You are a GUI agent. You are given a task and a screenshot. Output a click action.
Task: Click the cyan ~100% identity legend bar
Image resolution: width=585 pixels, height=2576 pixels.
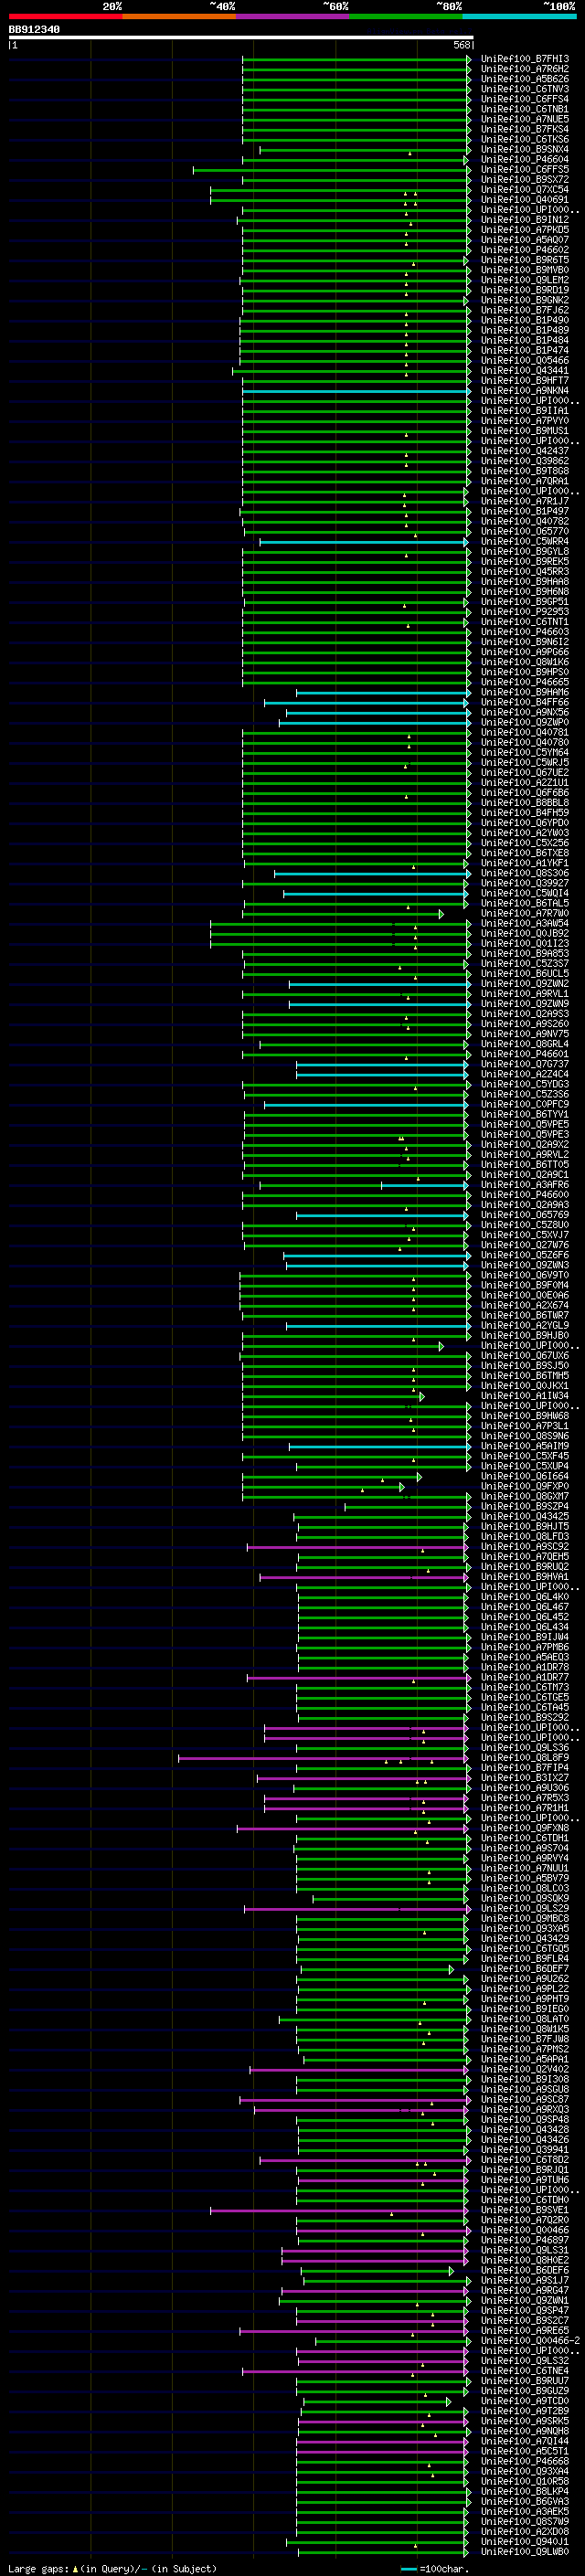pyautogui.click(x=520, y=16)
